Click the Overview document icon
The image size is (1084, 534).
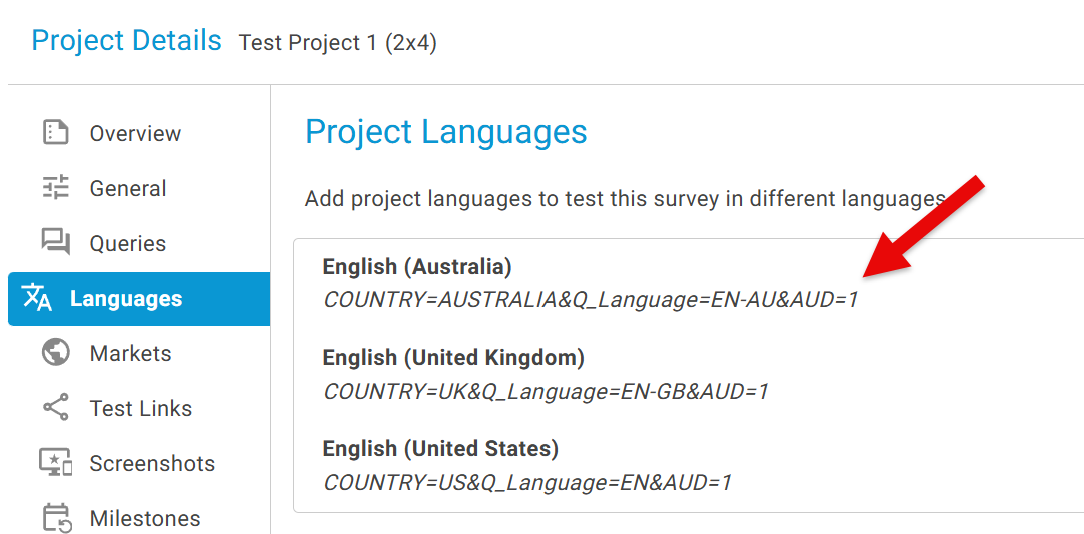[x=56, y=133]
